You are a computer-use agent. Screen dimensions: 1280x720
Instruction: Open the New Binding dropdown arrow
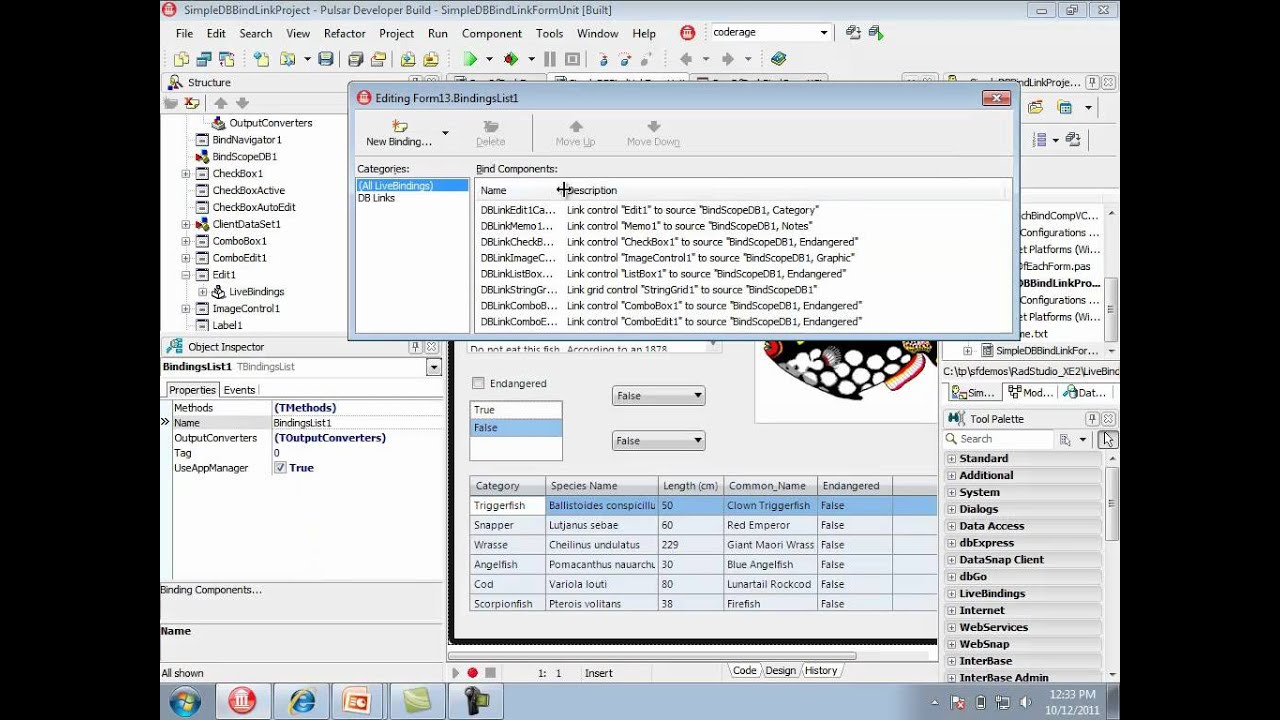(445, 133)
